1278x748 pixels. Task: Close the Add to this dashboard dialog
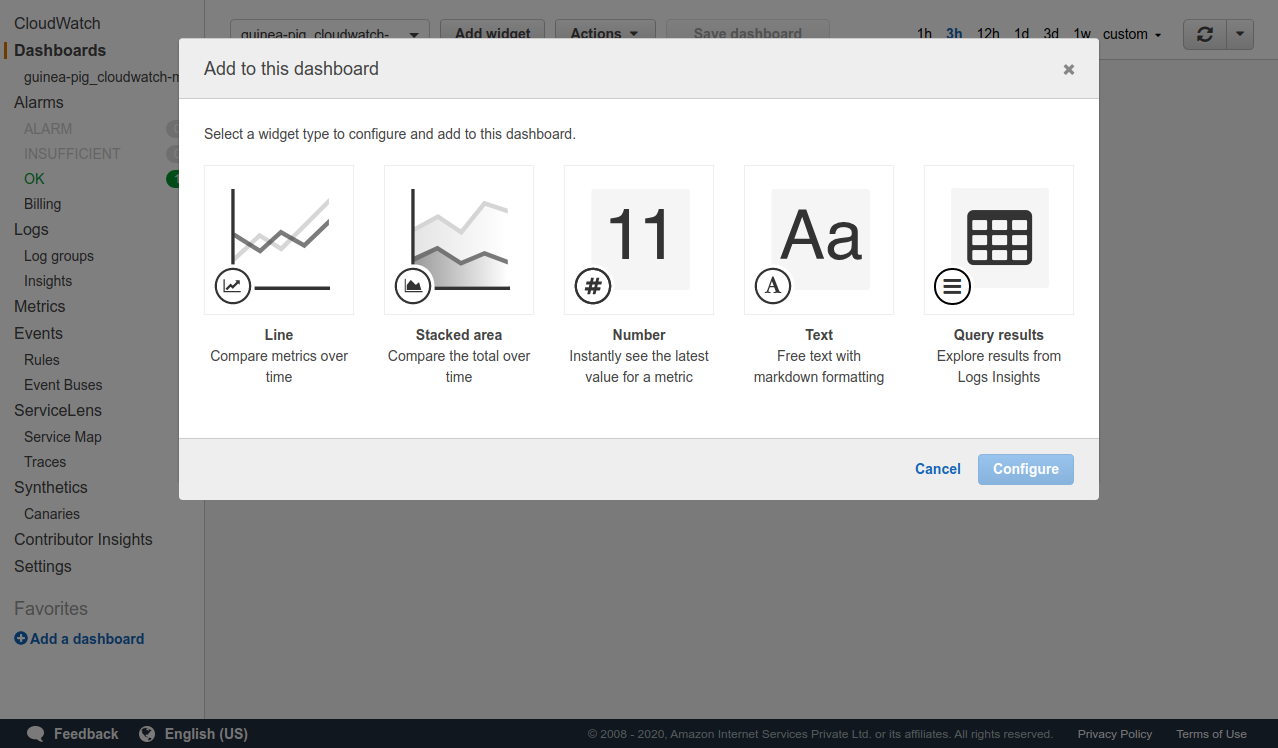1068,69
